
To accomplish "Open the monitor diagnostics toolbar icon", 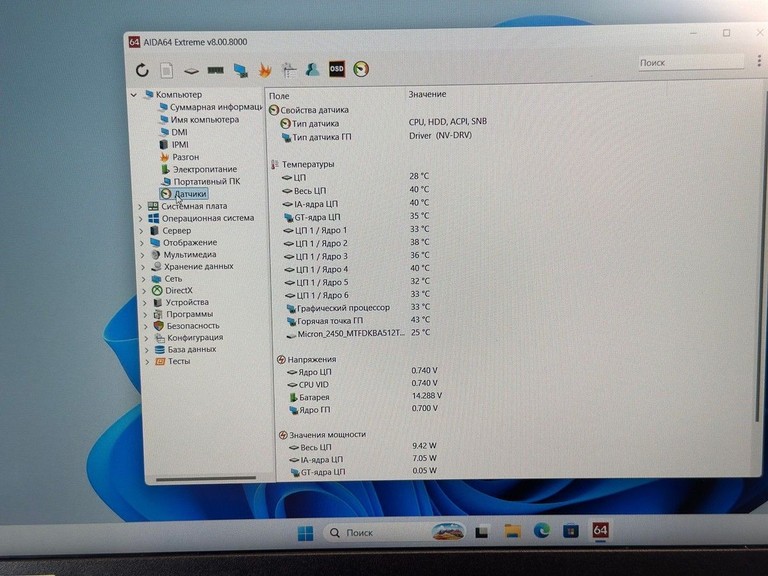I will coord(240,71).
